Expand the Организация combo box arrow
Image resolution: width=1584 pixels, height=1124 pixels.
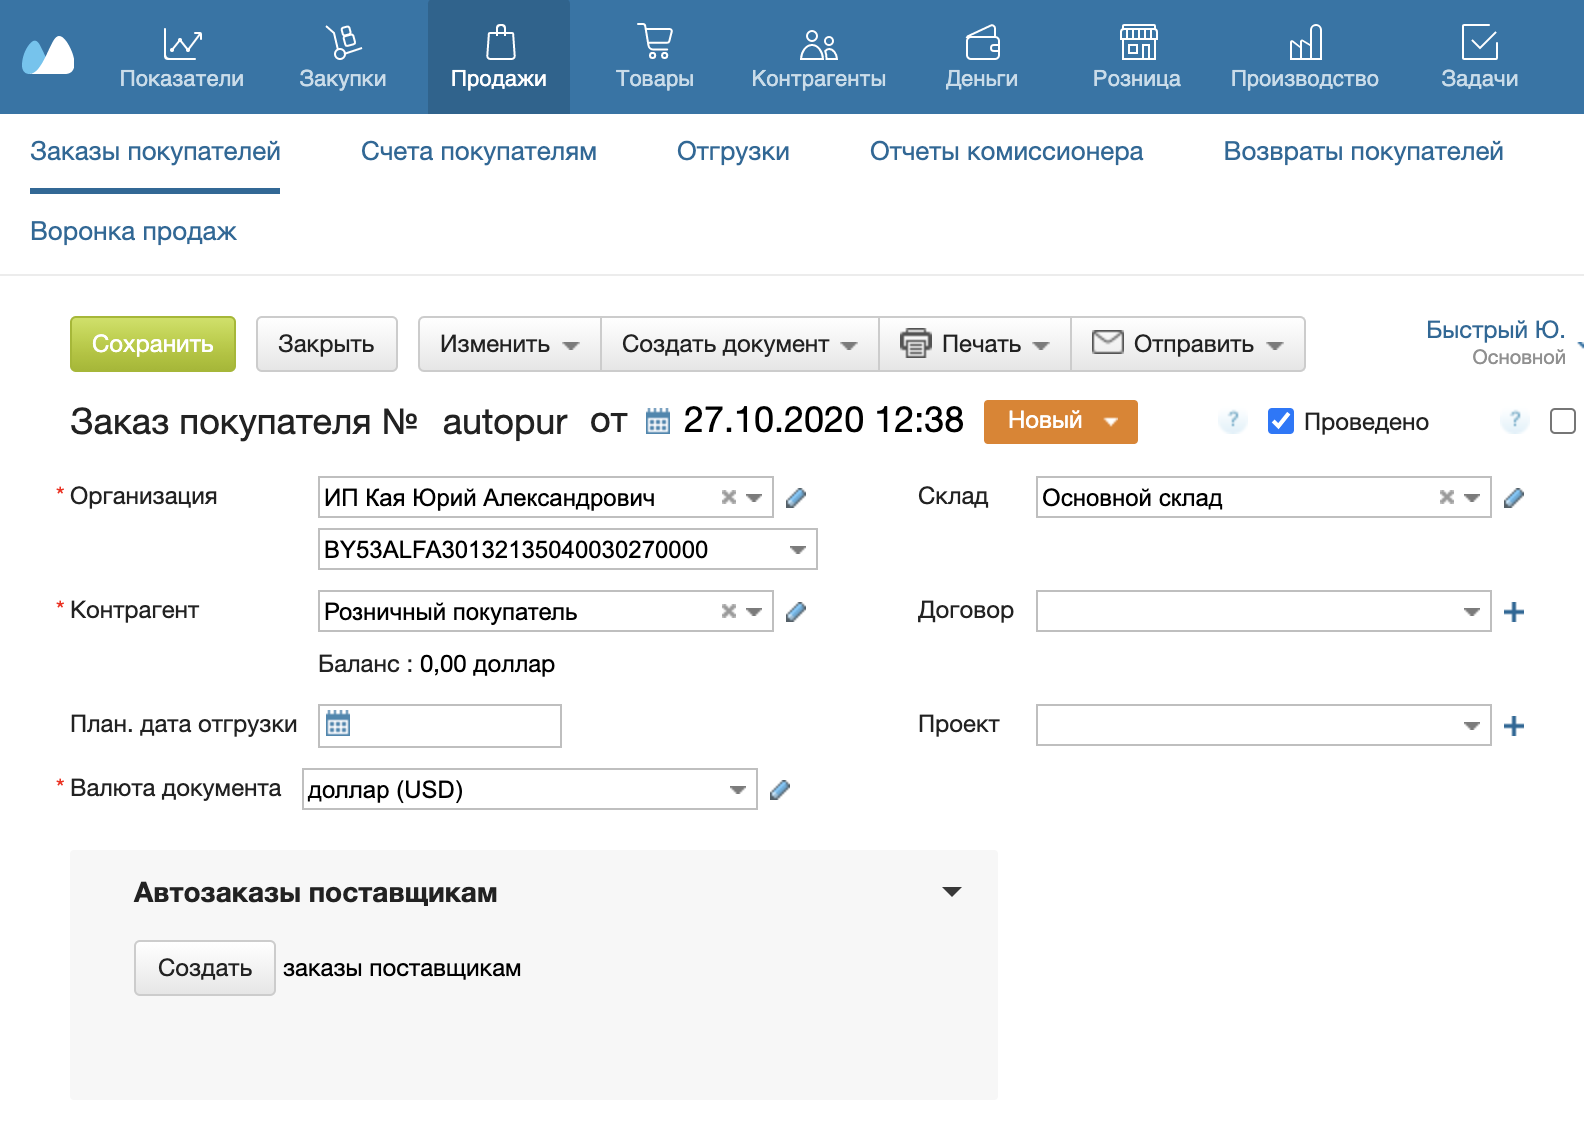(x=754, y=497)
